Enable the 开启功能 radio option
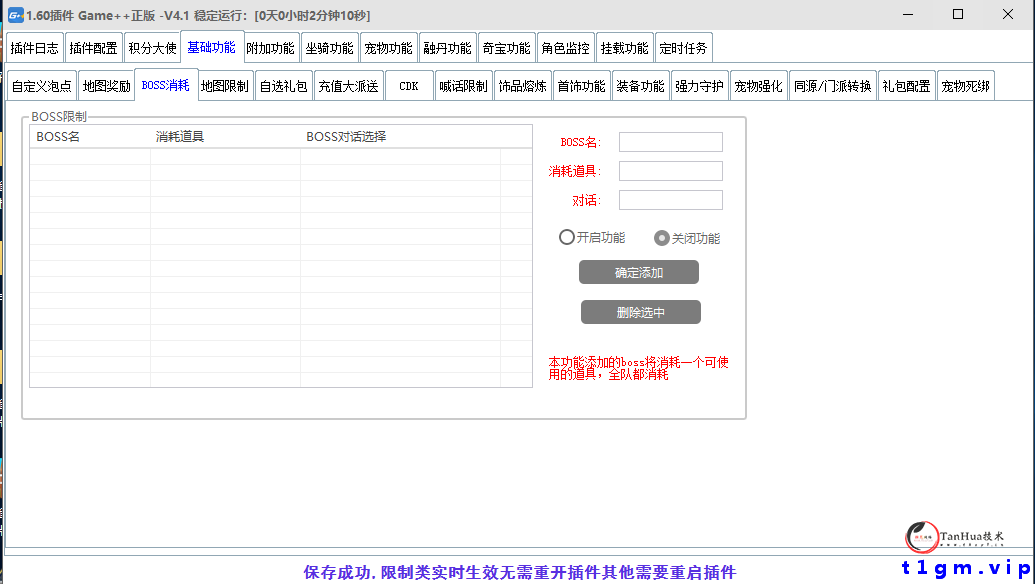This screenshot has width=1035, height=584. pyautogui.click(x=566, y=237)
